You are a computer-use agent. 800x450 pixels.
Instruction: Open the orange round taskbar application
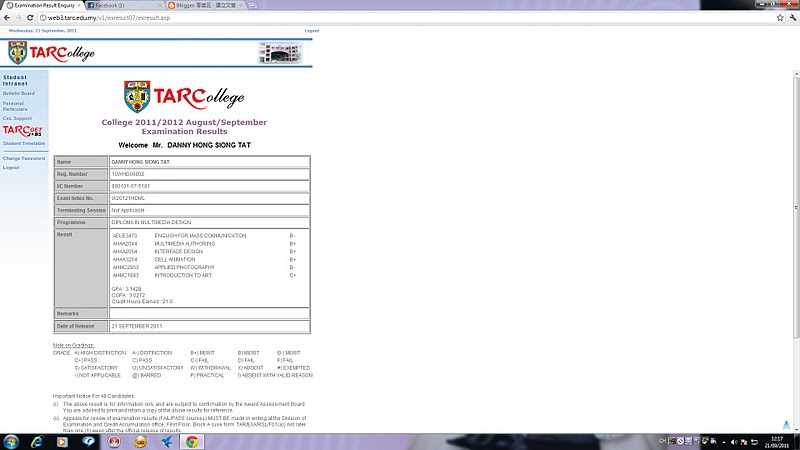pyautogui.click(x=140, y=442)
